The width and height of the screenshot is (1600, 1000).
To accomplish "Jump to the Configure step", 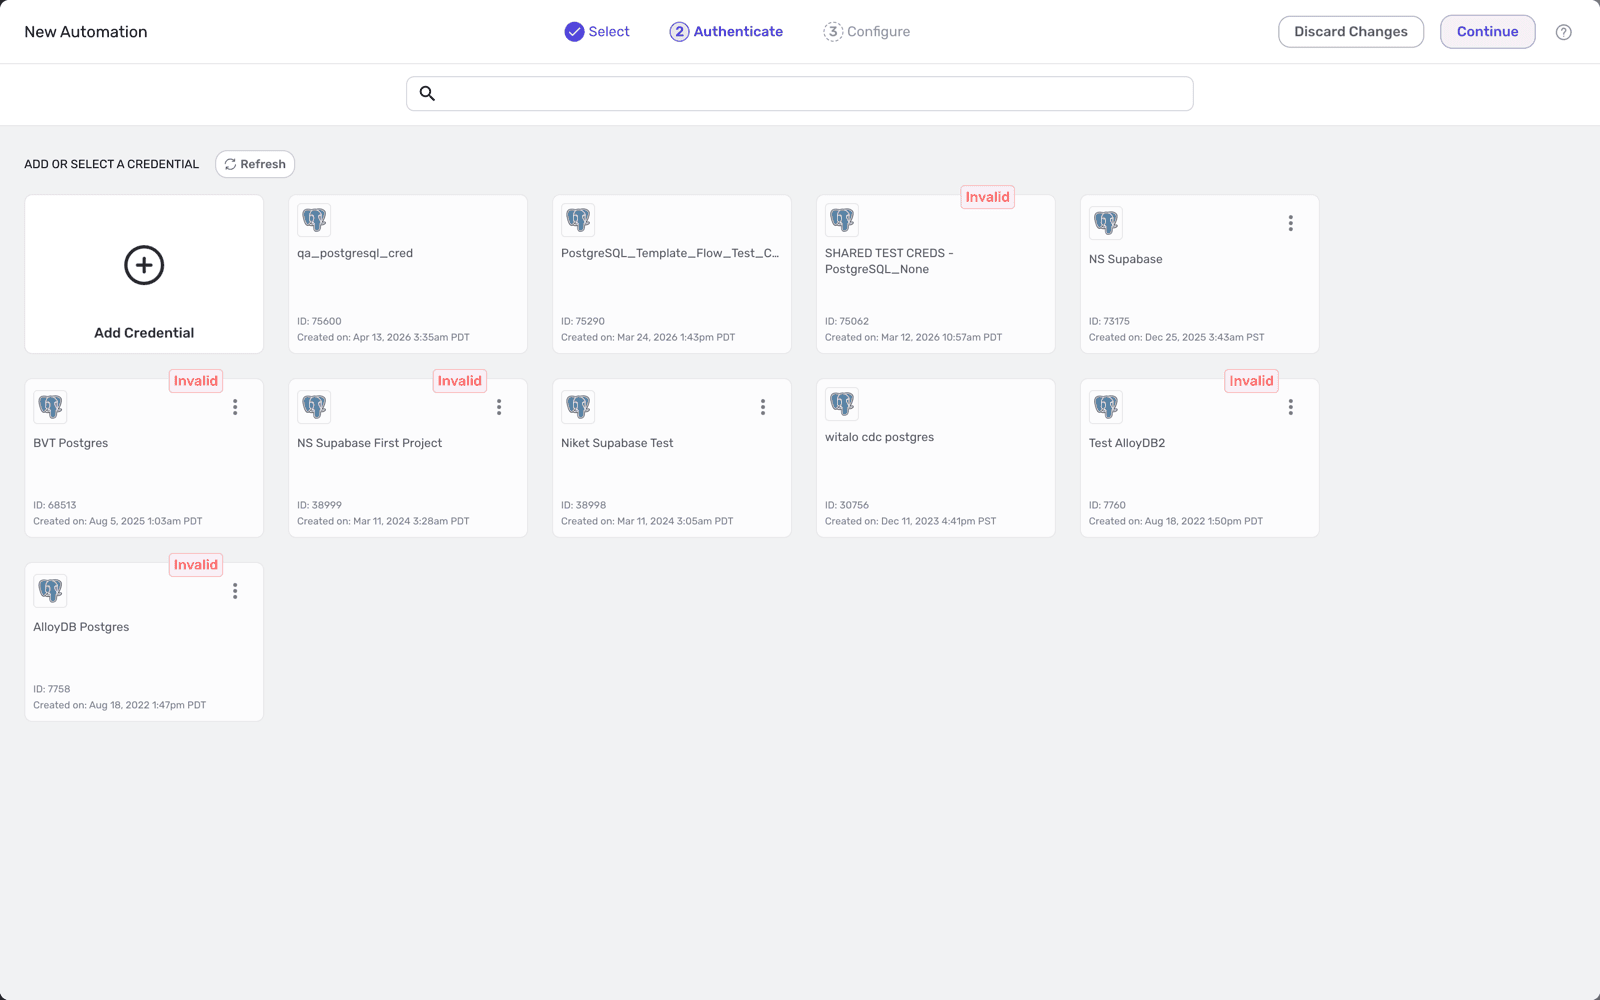I will [867, 32].
